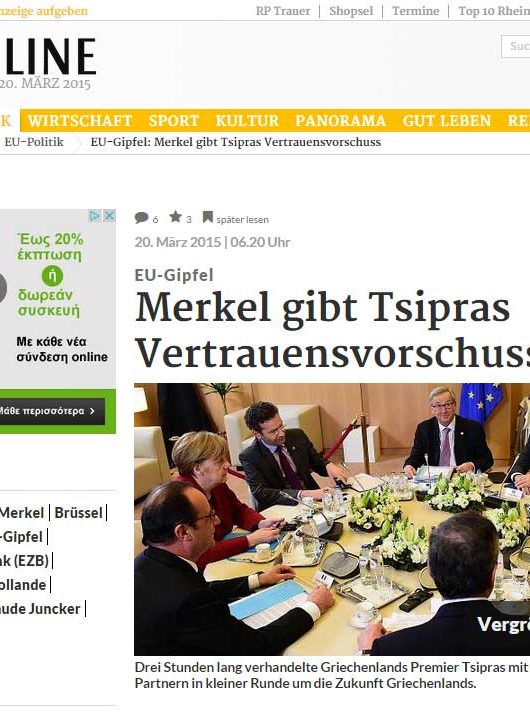Click the star rating icon

point(175,217)
